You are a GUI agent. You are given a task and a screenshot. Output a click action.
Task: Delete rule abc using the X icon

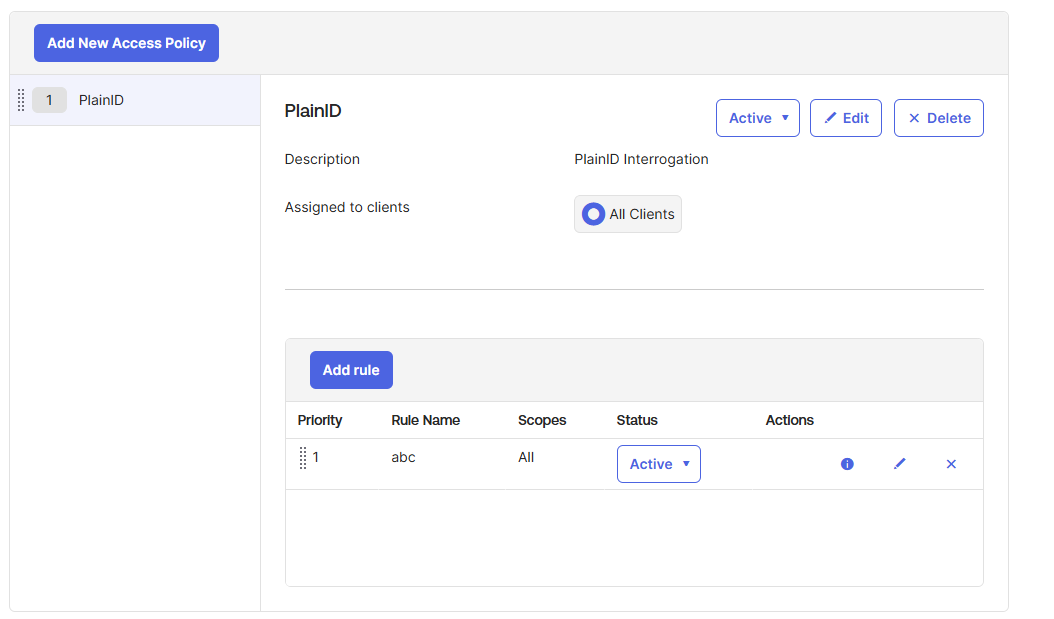click(951, 464)
